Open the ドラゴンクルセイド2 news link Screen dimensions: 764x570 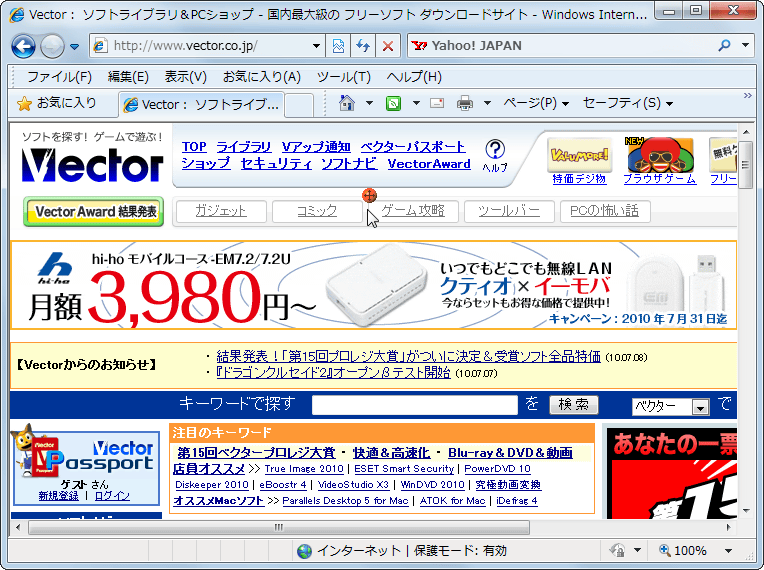coord(333,373)
